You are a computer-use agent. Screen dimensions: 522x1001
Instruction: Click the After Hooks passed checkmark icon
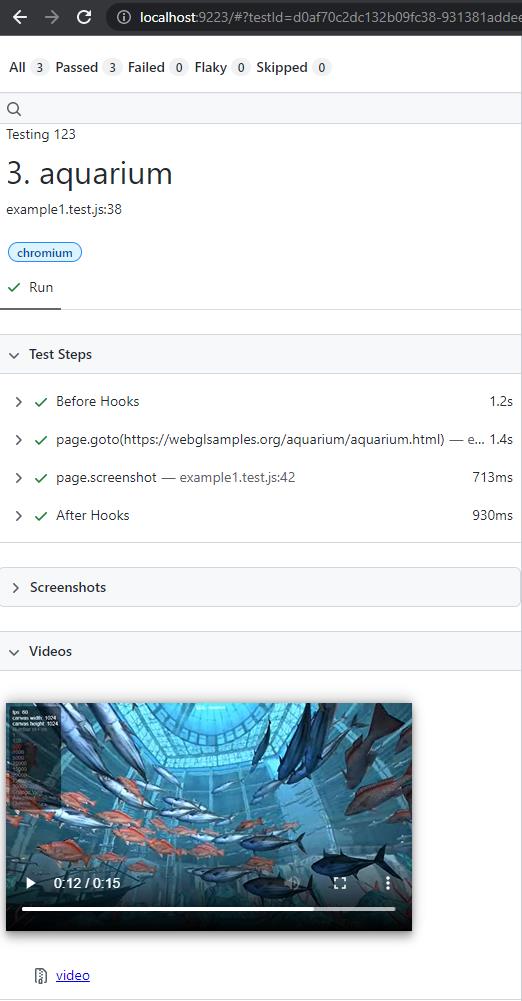pyautogui.click(x=41, y=516)
